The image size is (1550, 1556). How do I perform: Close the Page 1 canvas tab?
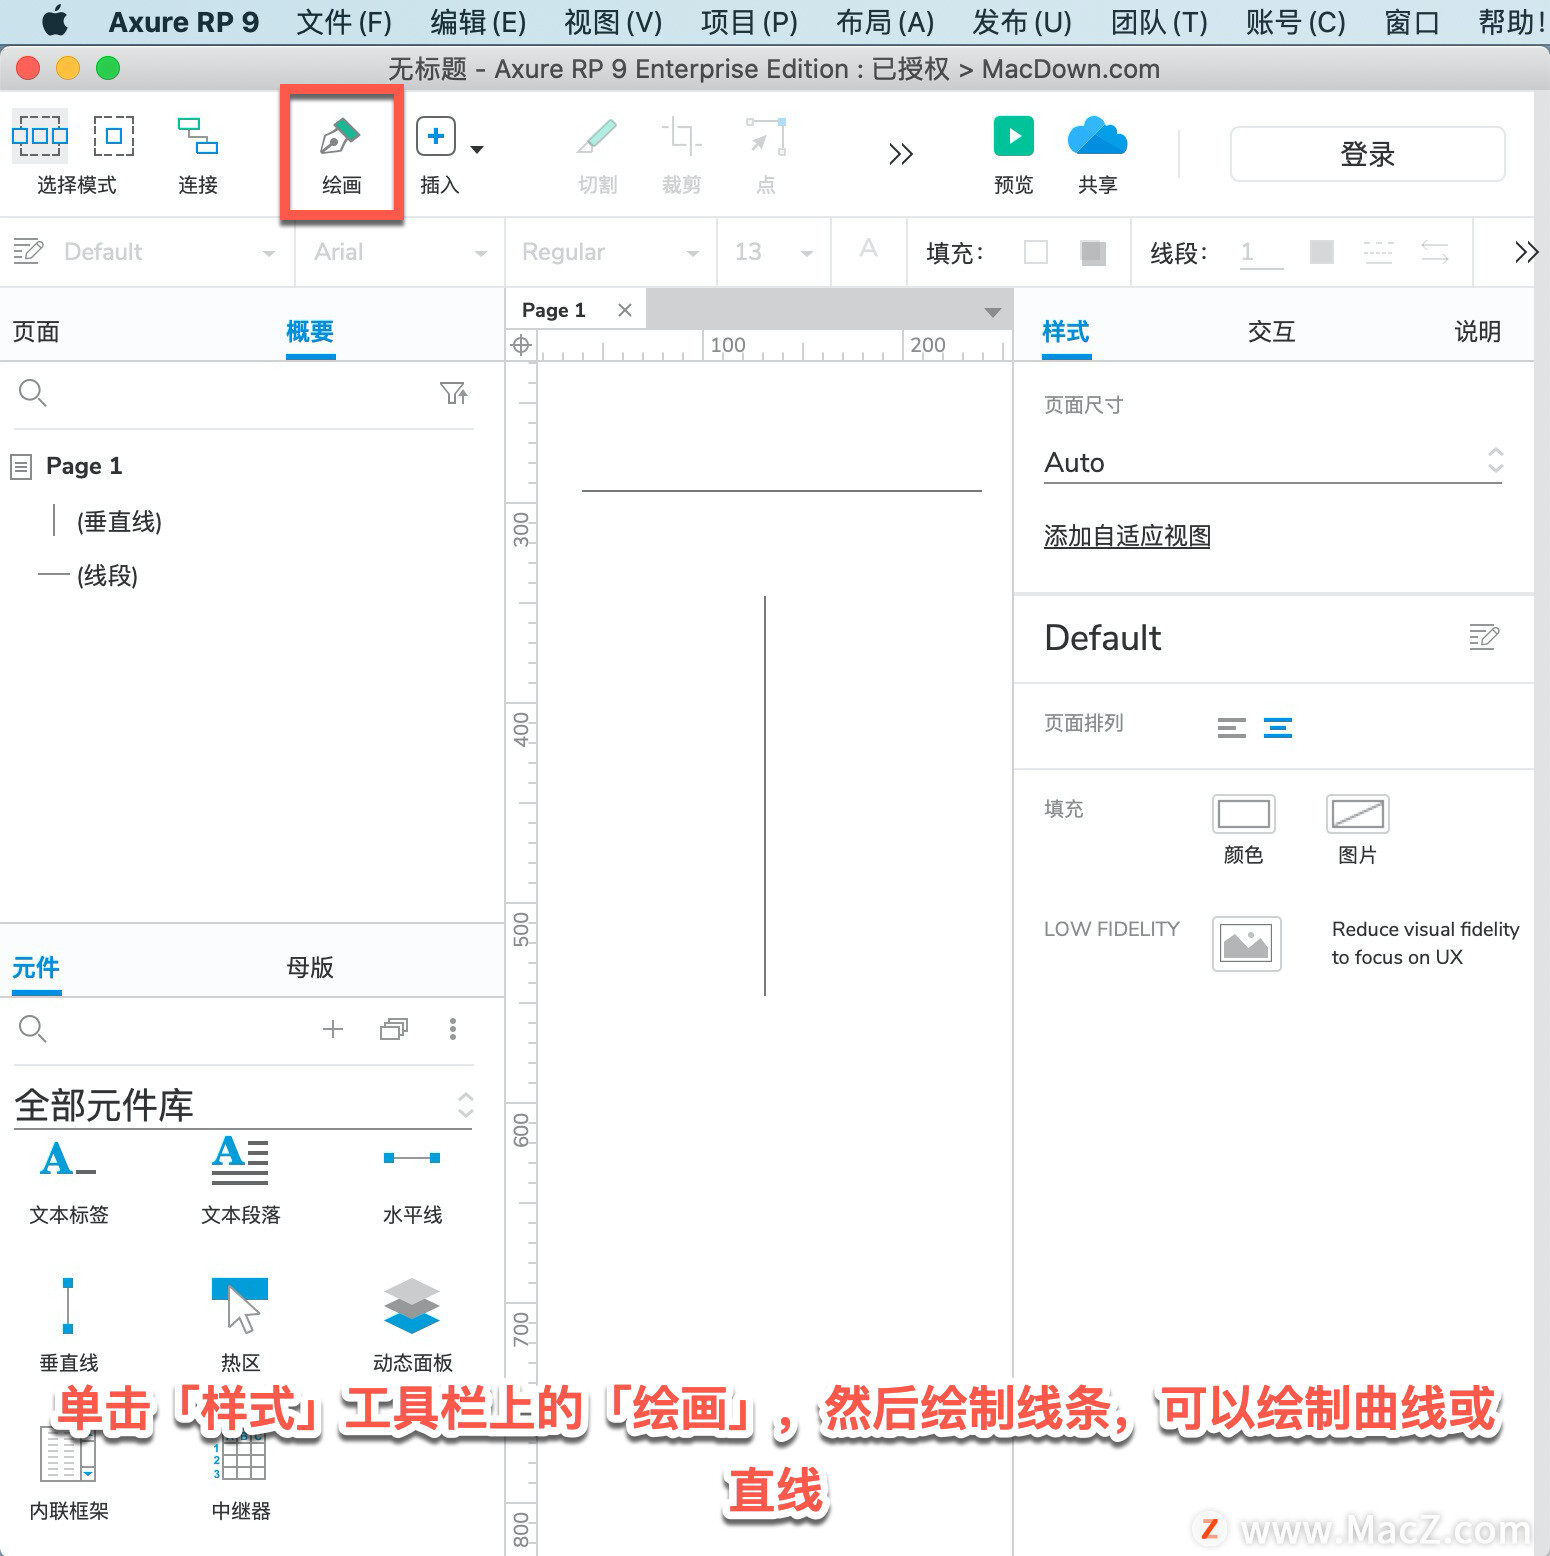[625, 310]
